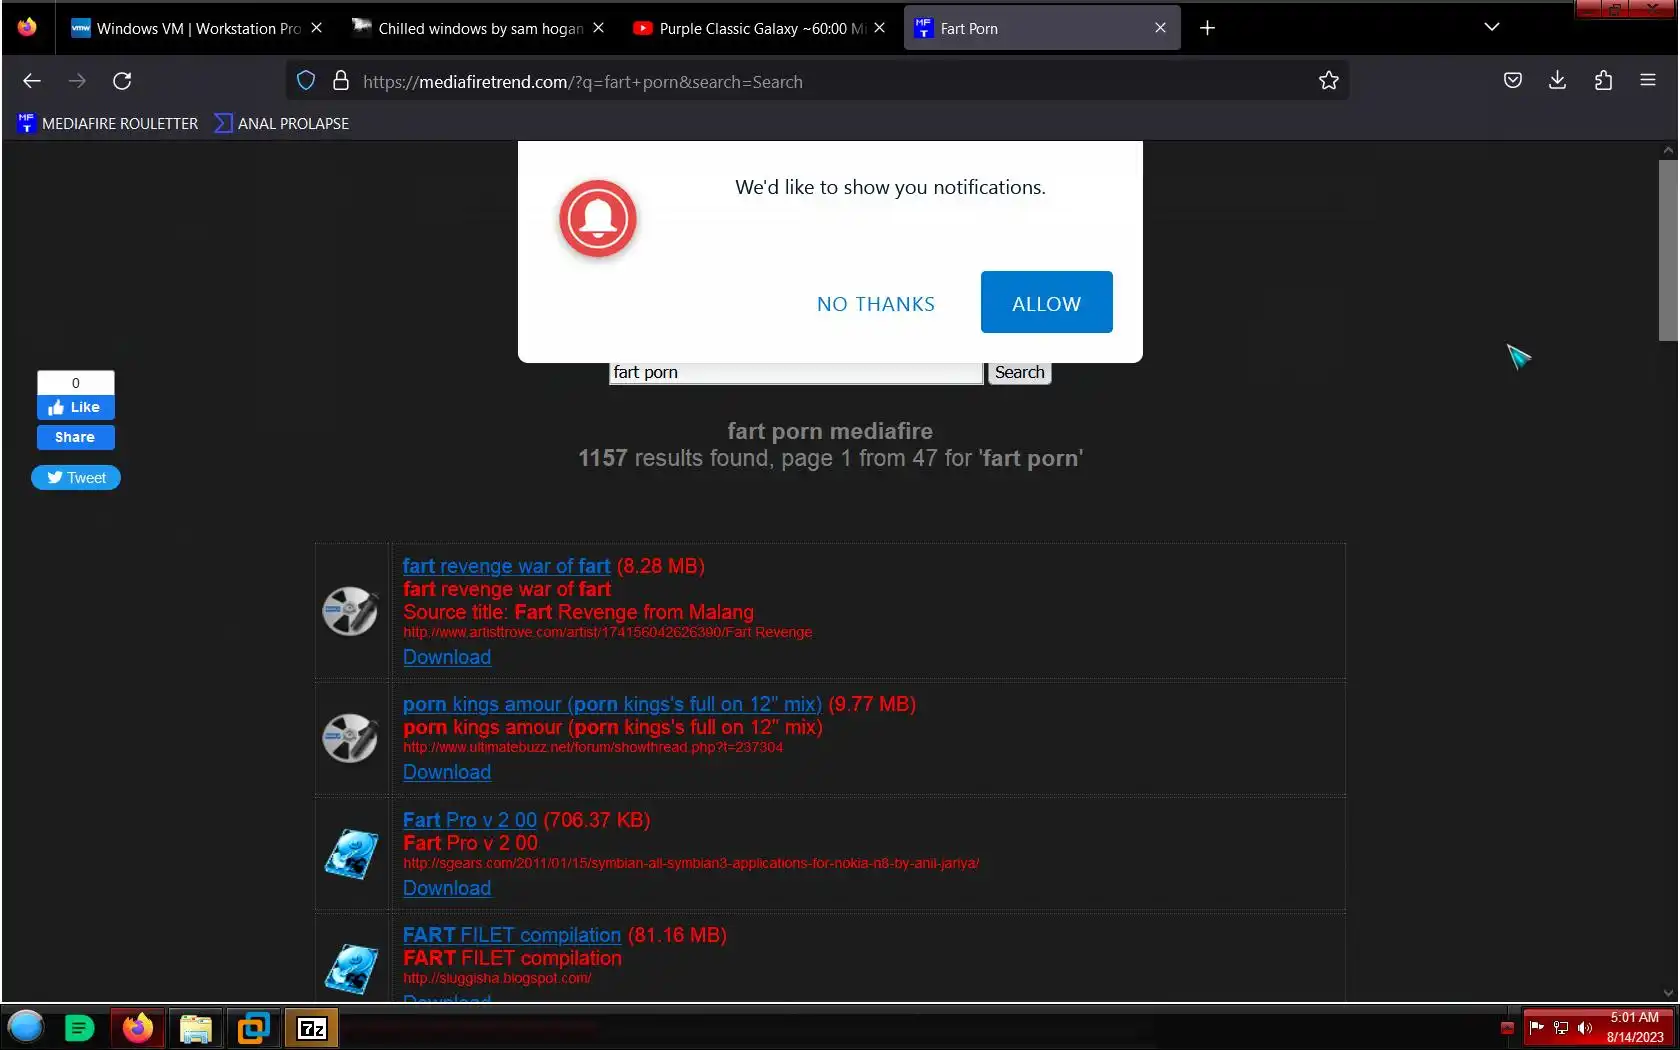This screenshot has height=1050, width=1680.
Task: Click the '1157 results found' summary text
Action: click(830, 458)
